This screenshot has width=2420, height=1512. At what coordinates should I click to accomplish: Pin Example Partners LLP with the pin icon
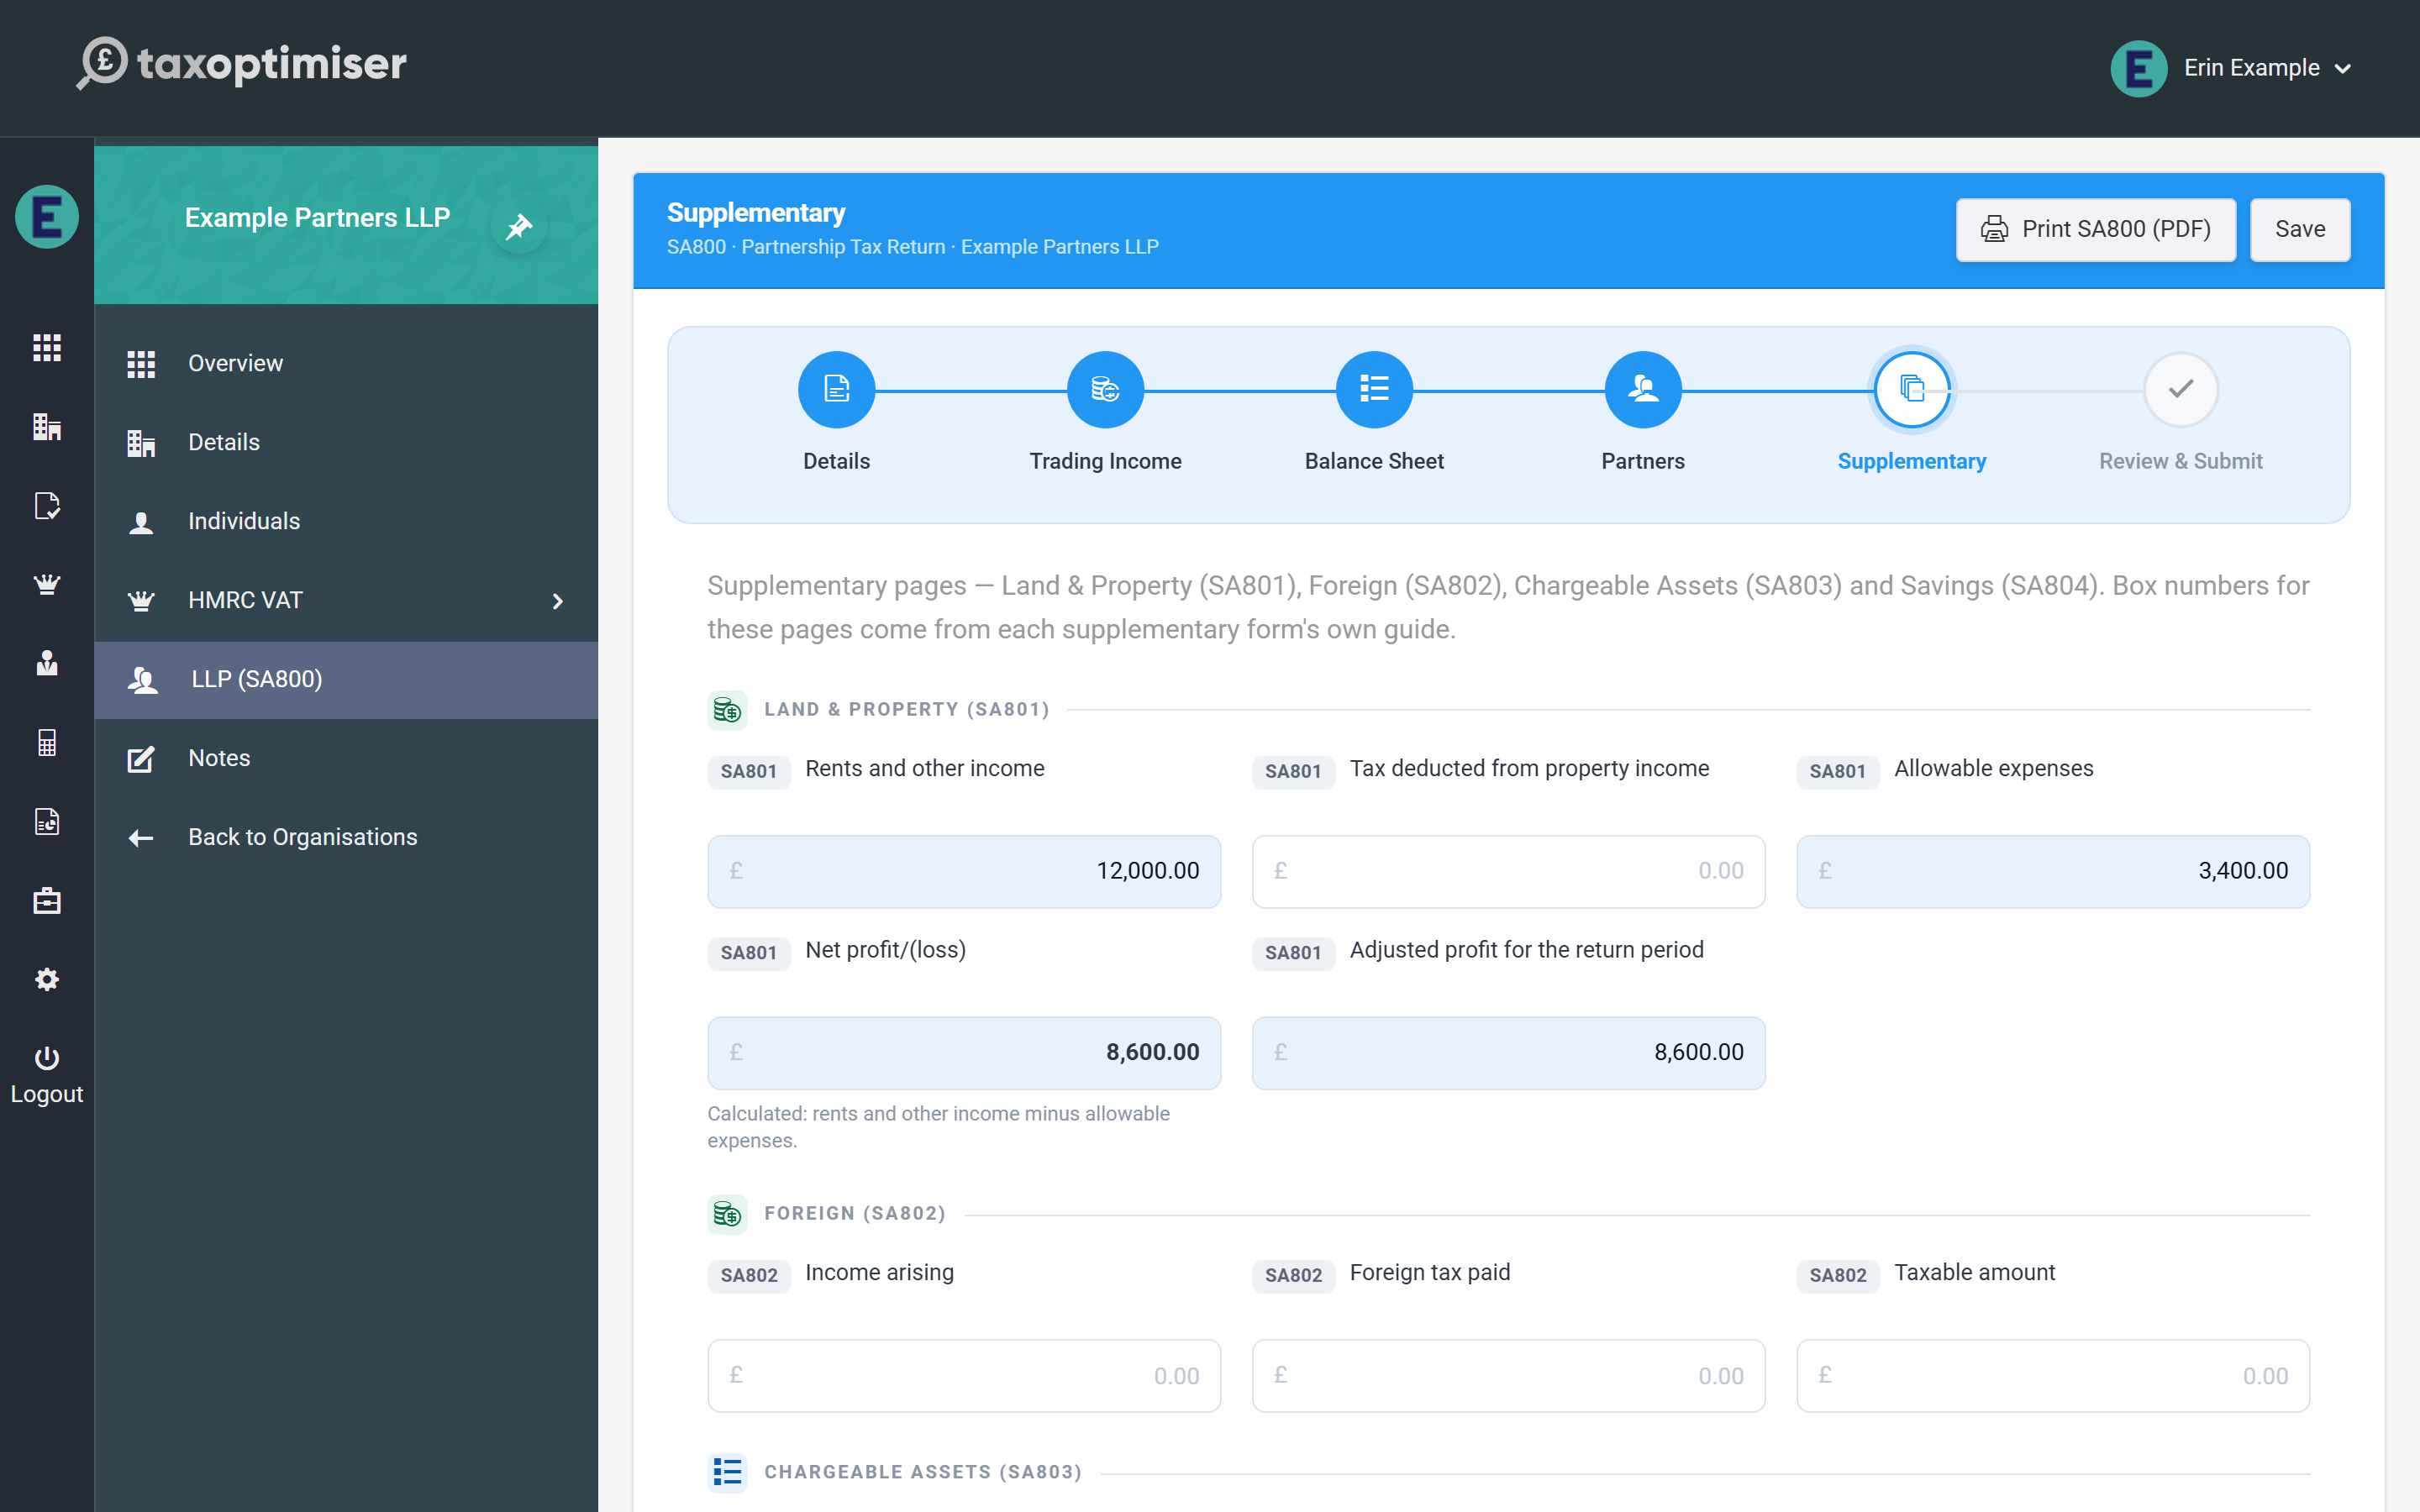[519, 226]
